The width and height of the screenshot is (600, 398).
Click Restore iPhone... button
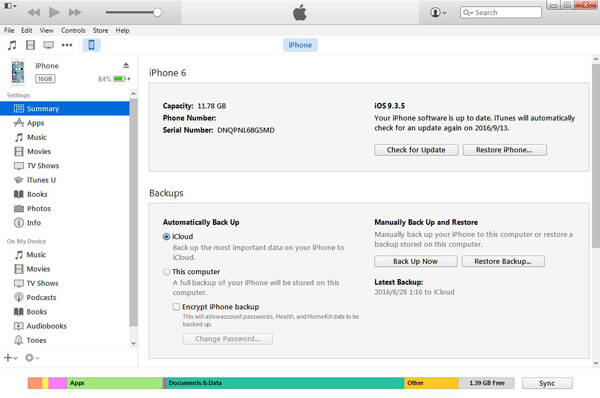click(x=505, y=150)
